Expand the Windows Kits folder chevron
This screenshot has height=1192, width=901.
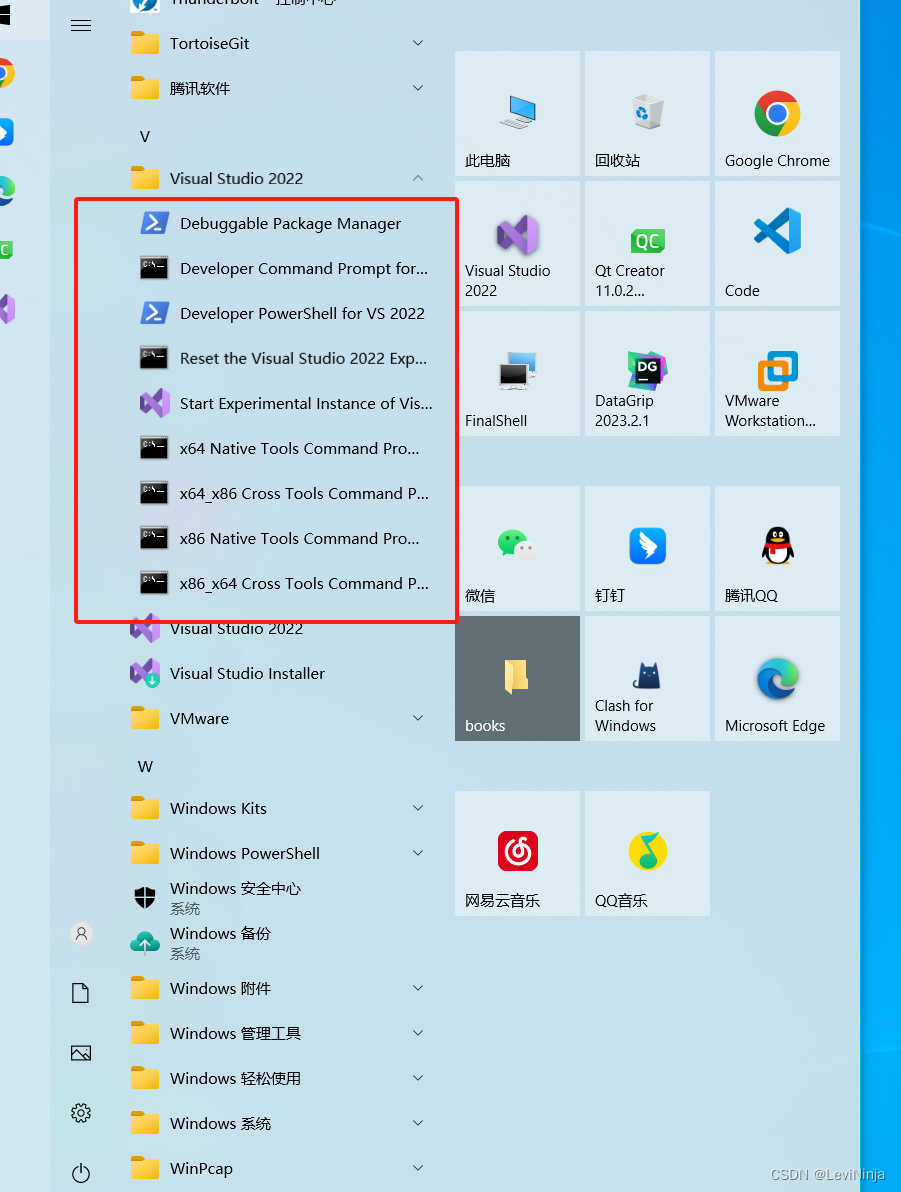[417, 808]
